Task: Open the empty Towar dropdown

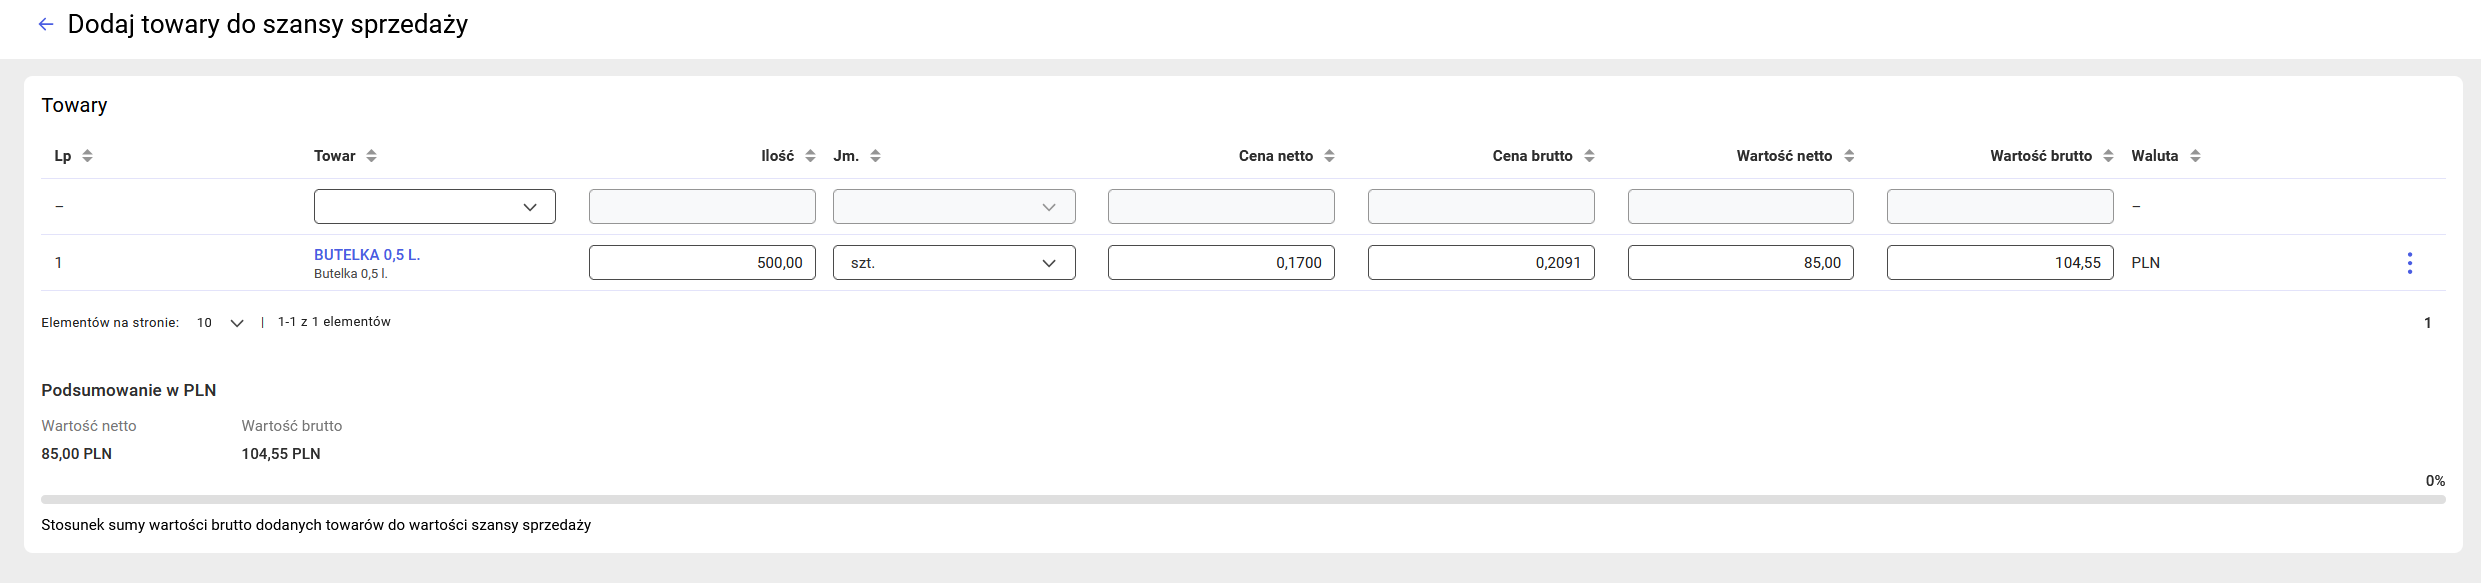Action: tap(434, 207)
